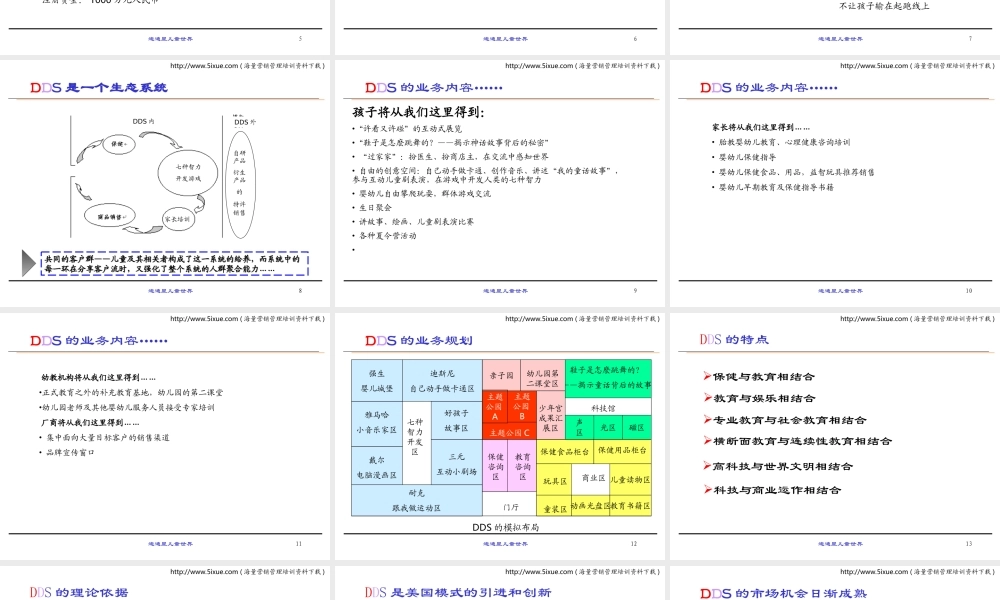The height and width of the screenshot is (600, 1000).
Task: Click the yellow 商业区 cell in the layout
Action: (593, 478)
